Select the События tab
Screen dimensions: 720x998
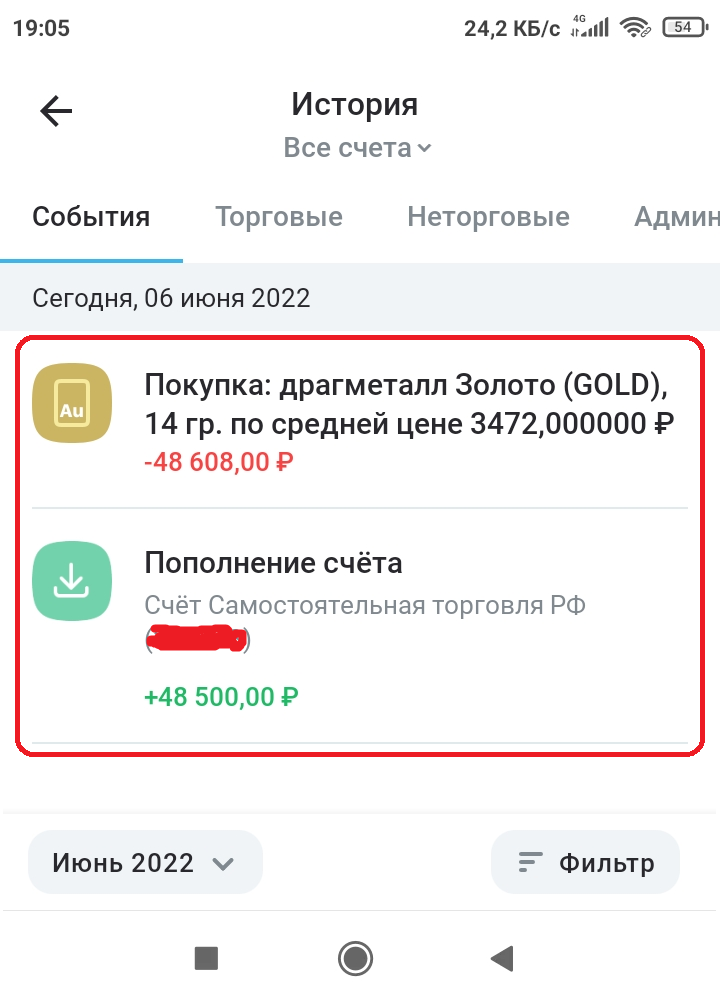click(x=91, y=216)
